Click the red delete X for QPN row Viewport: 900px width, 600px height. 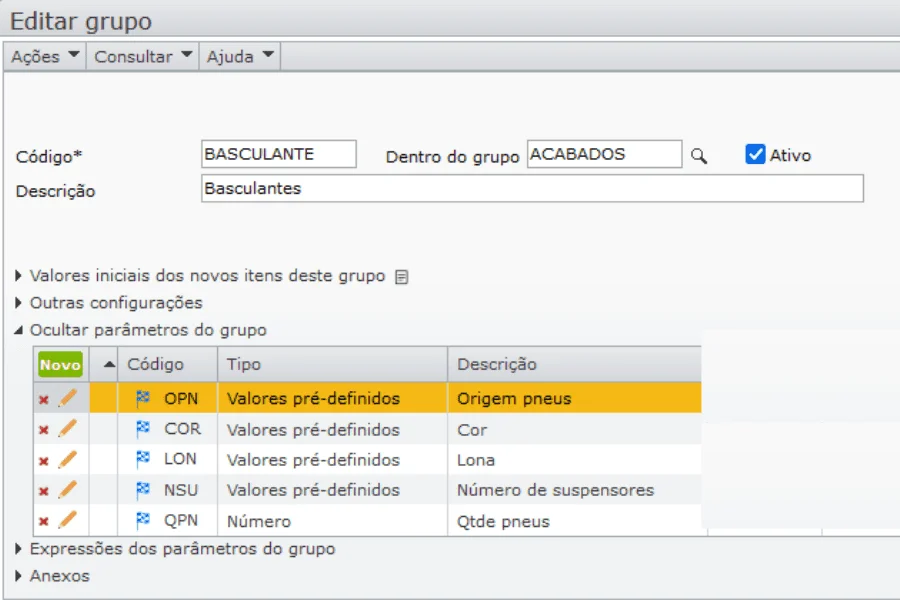(x=43, y=521)
